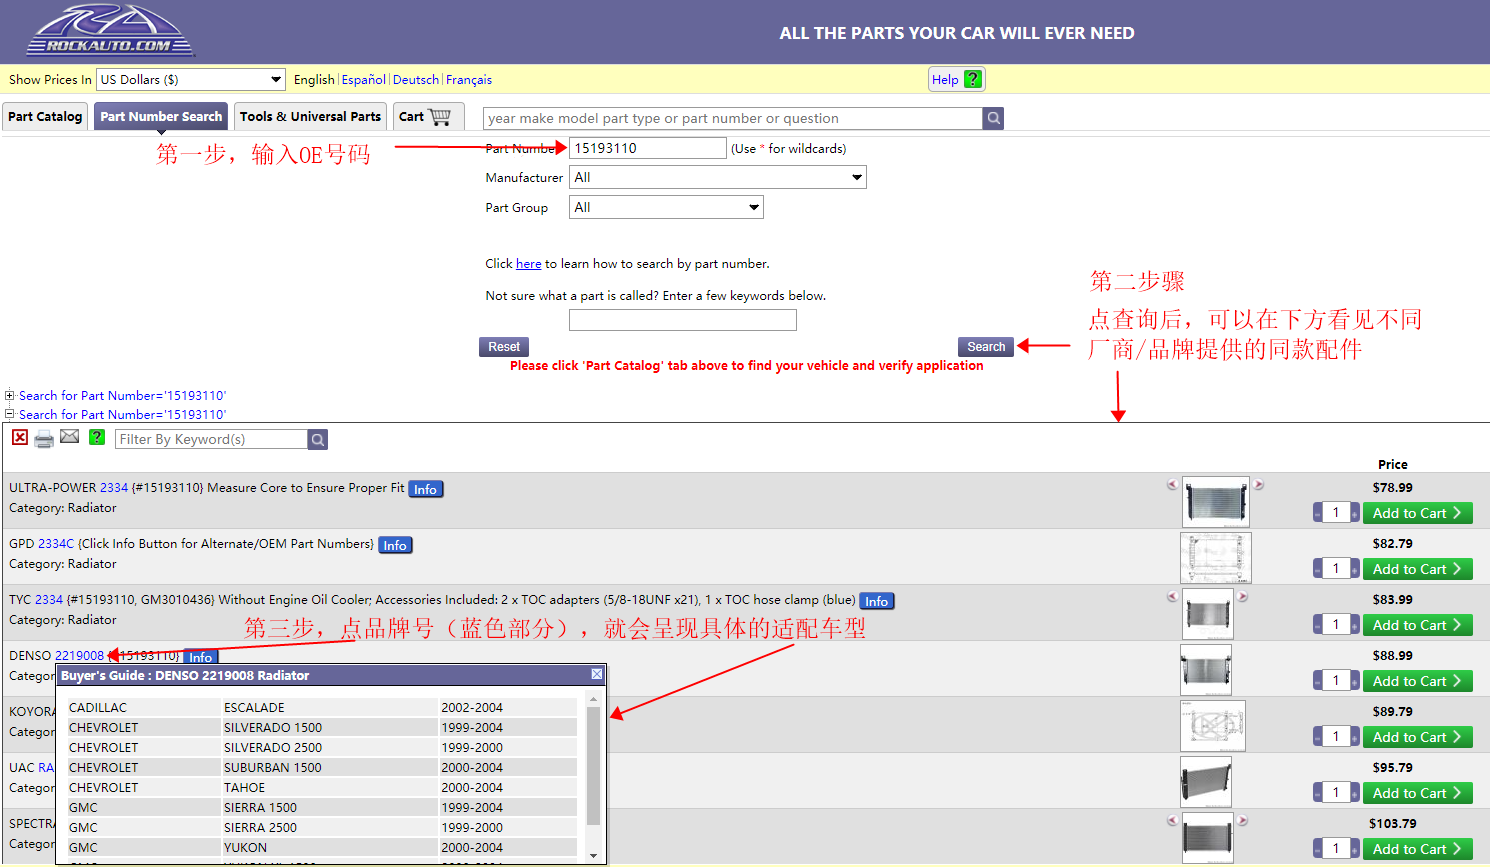
Task: Click the red X close results icon
Action: tap(20, 437)
